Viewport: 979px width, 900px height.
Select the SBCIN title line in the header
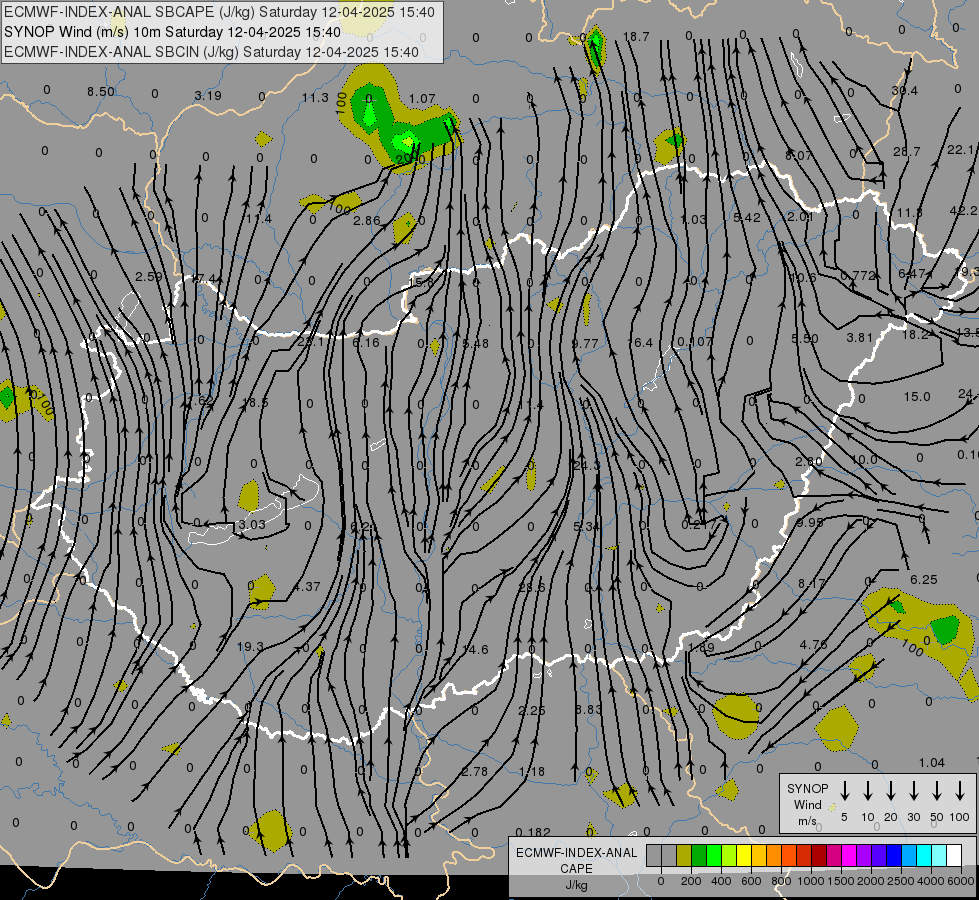point(211,52)
